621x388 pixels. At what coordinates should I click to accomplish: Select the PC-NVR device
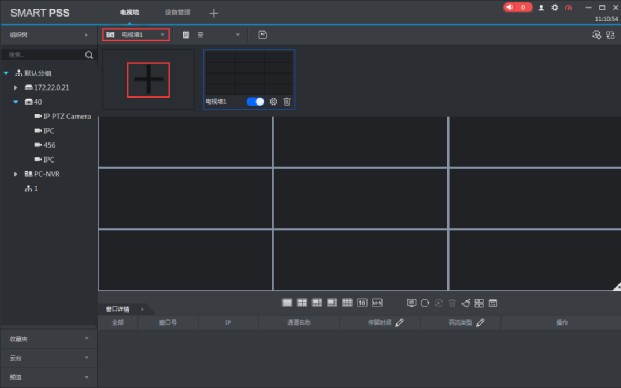pyautogui.click(x=42, y=174)
